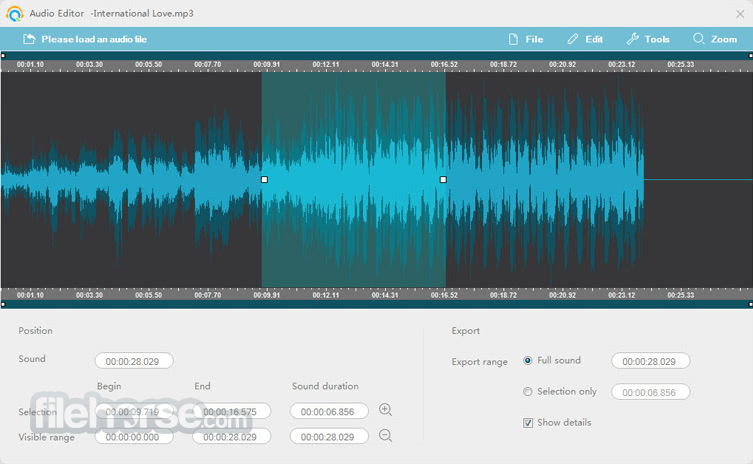Click the silent flat line after waveform end
This screenshot has height=464, width=753.
[x=698, y=180]
